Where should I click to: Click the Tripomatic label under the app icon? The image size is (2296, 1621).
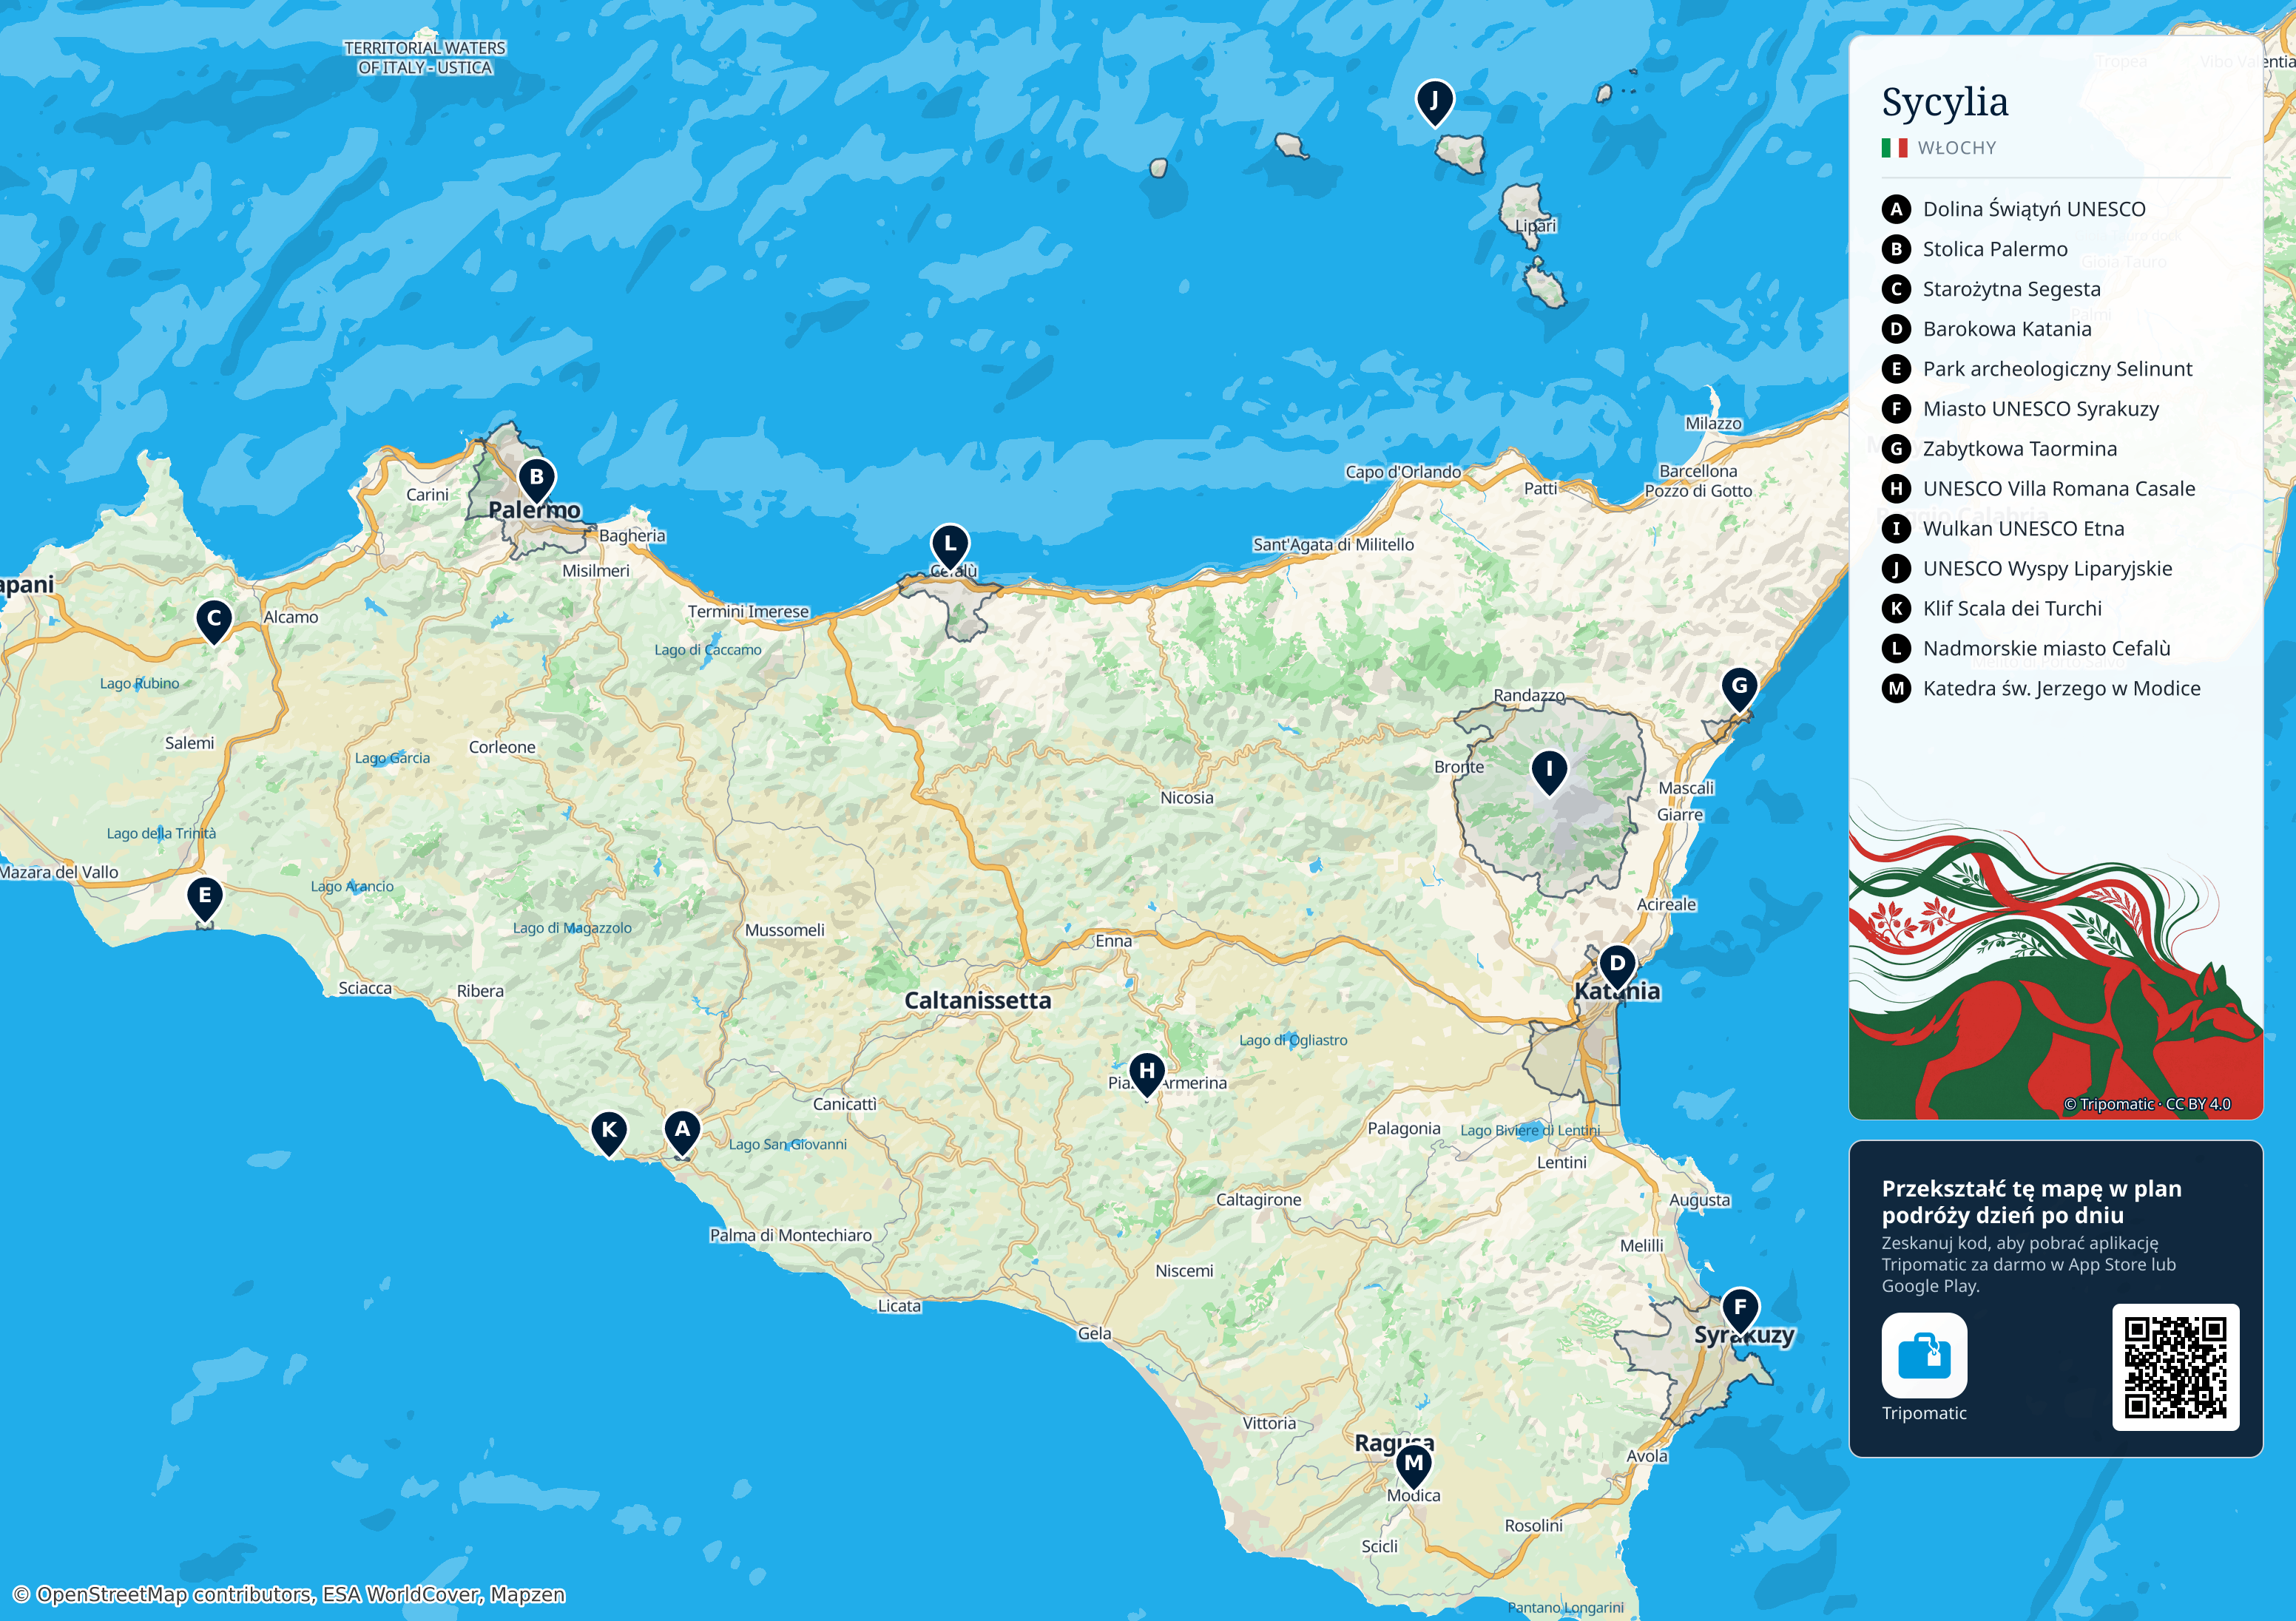(x=1924, y=1413)
